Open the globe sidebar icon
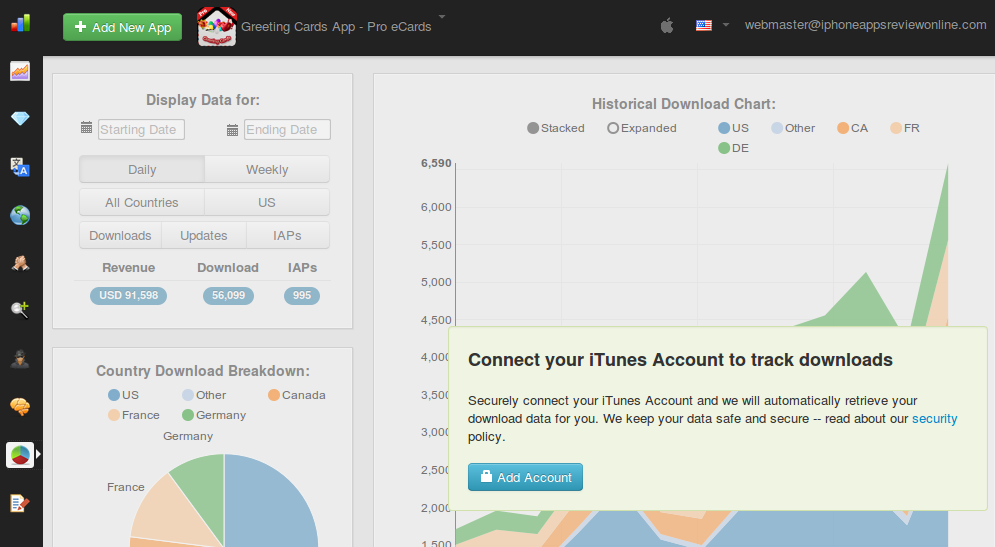The width and height of the screenshot is (995, 547). point(20,215)
